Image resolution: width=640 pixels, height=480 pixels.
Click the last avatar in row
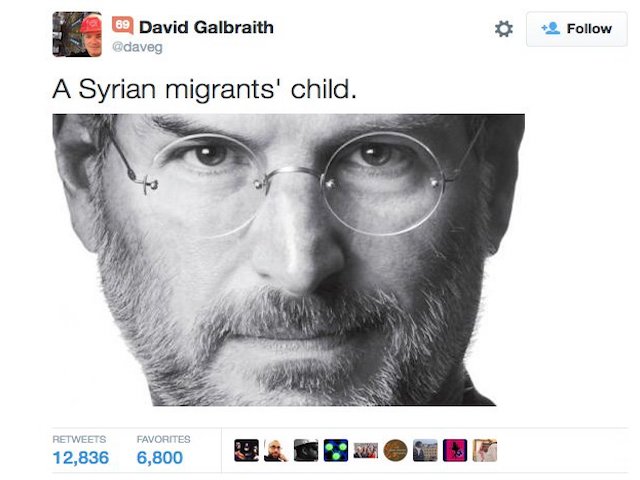pos(485,450)
